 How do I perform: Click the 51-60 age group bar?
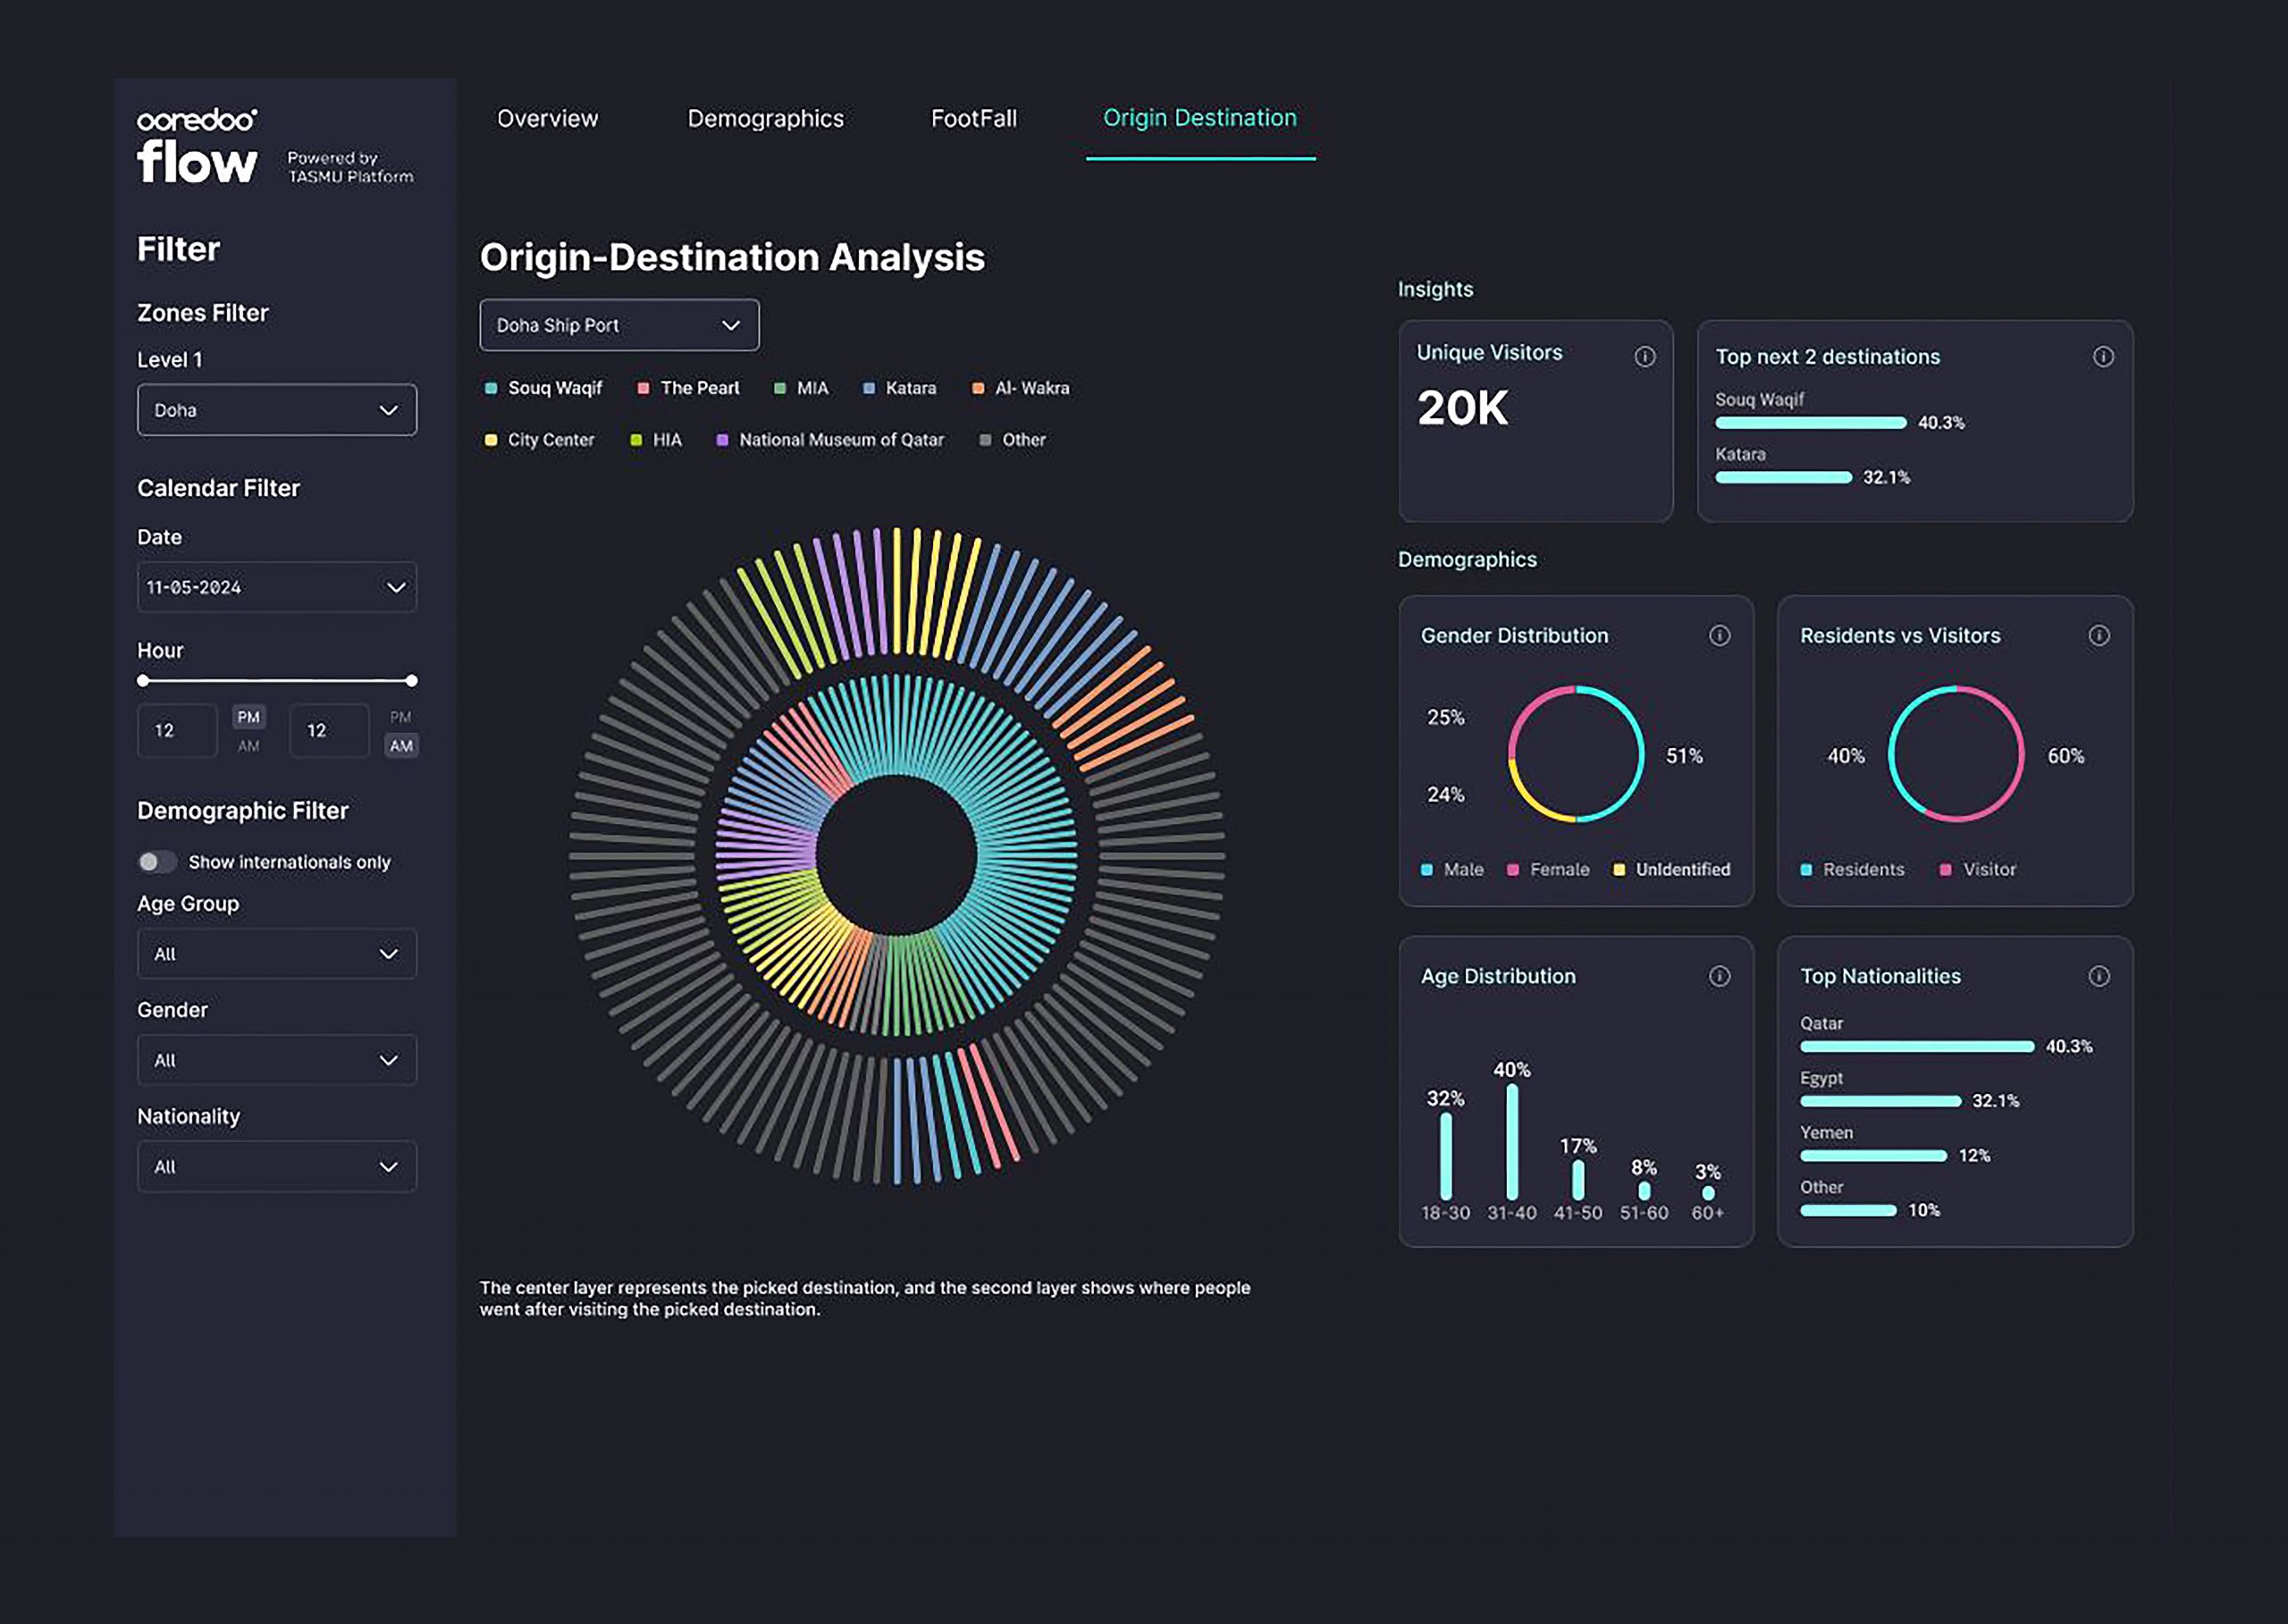click(x=1644, y=1191)
